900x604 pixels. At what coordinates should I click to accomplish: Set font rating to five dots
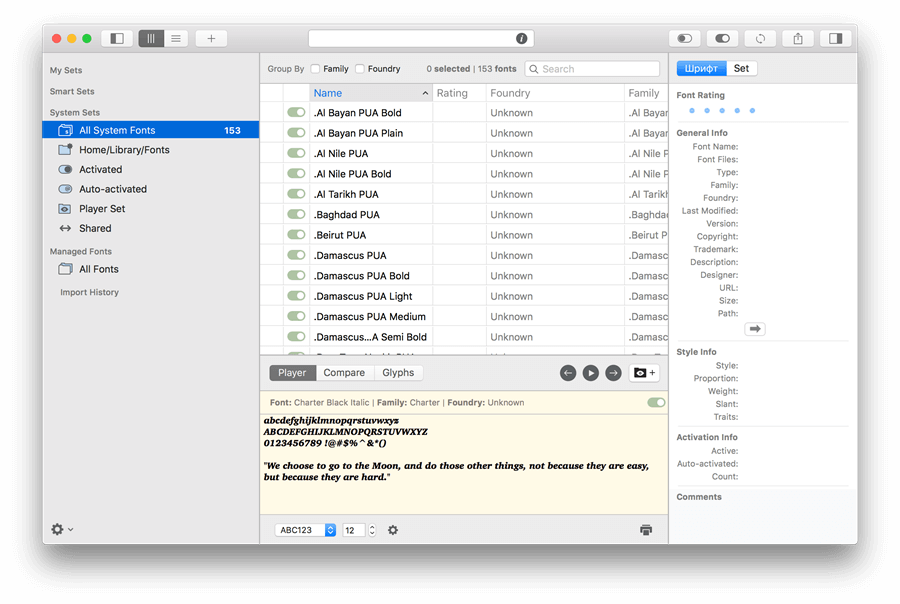coord(752,110)
